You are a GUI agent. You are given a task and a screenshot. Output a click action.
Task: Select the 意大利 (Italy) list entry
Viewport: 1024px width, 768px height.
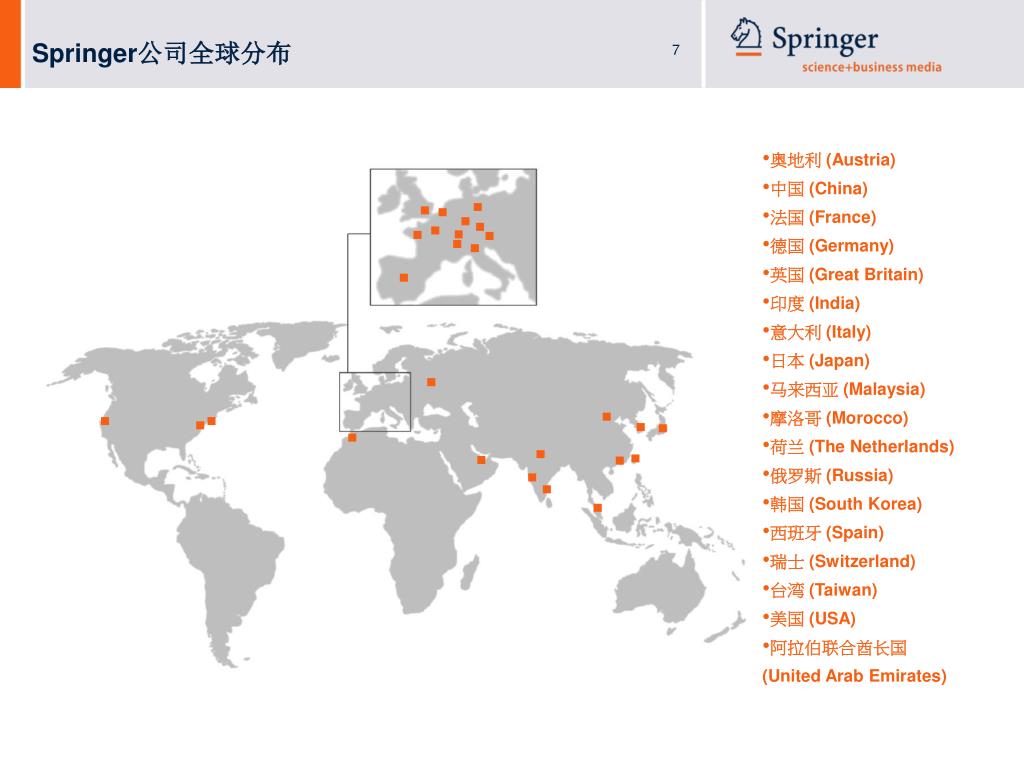click(817, 332)
